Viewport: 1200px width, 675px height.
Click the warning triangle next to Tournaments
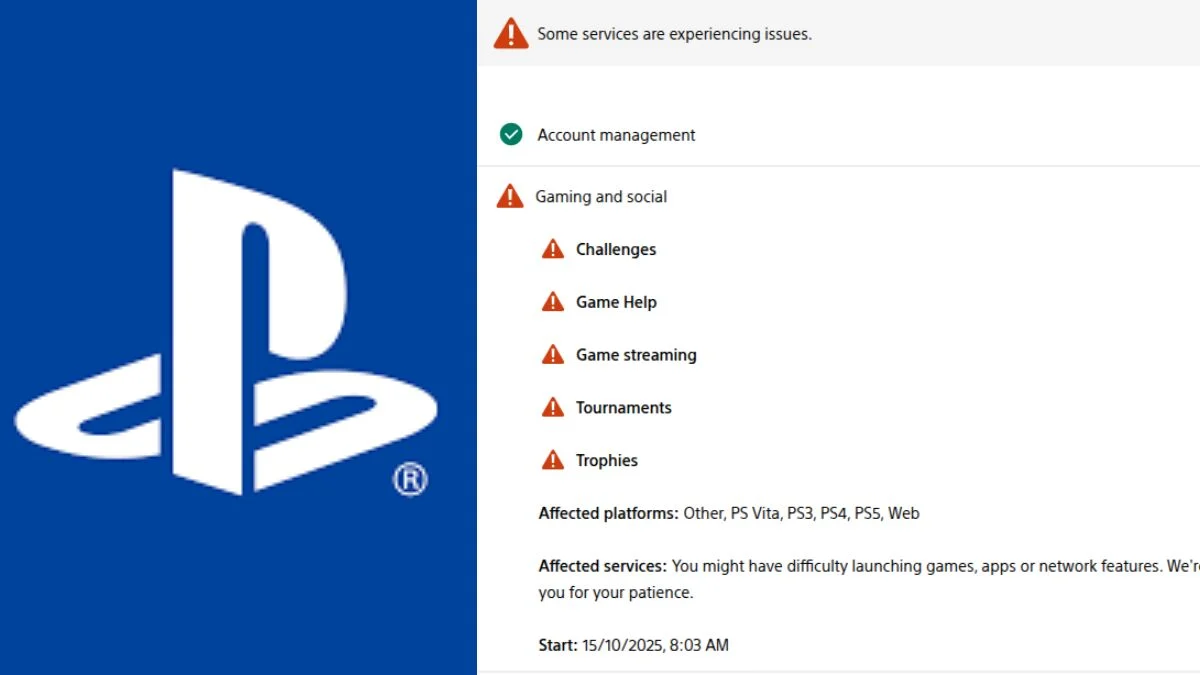click(x=551, y=406)
